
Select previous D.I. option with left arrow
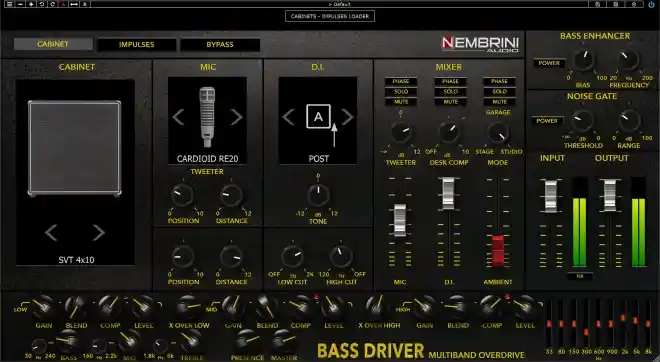coord(288,117)
